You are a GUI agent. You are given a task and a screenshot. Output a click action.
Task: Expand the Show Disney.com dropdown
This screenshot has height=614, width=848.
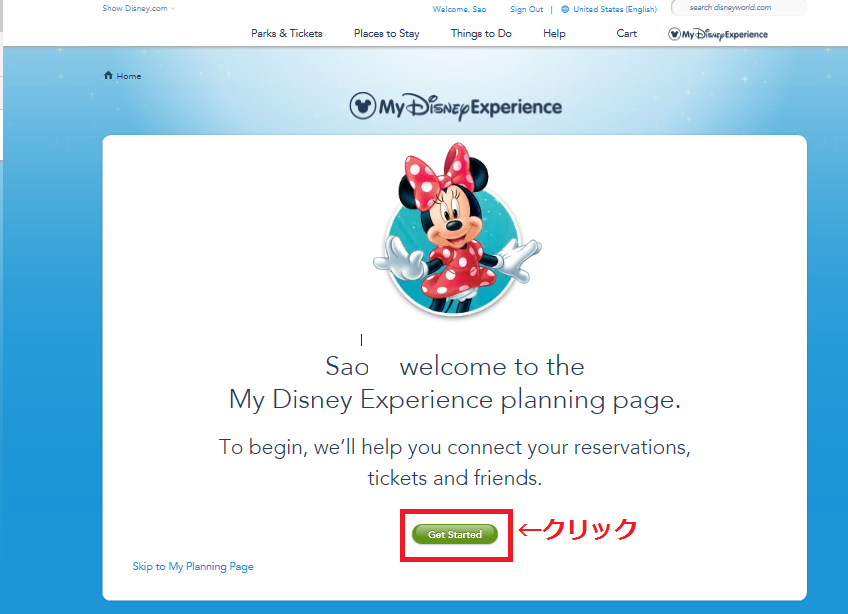point(138,8)
